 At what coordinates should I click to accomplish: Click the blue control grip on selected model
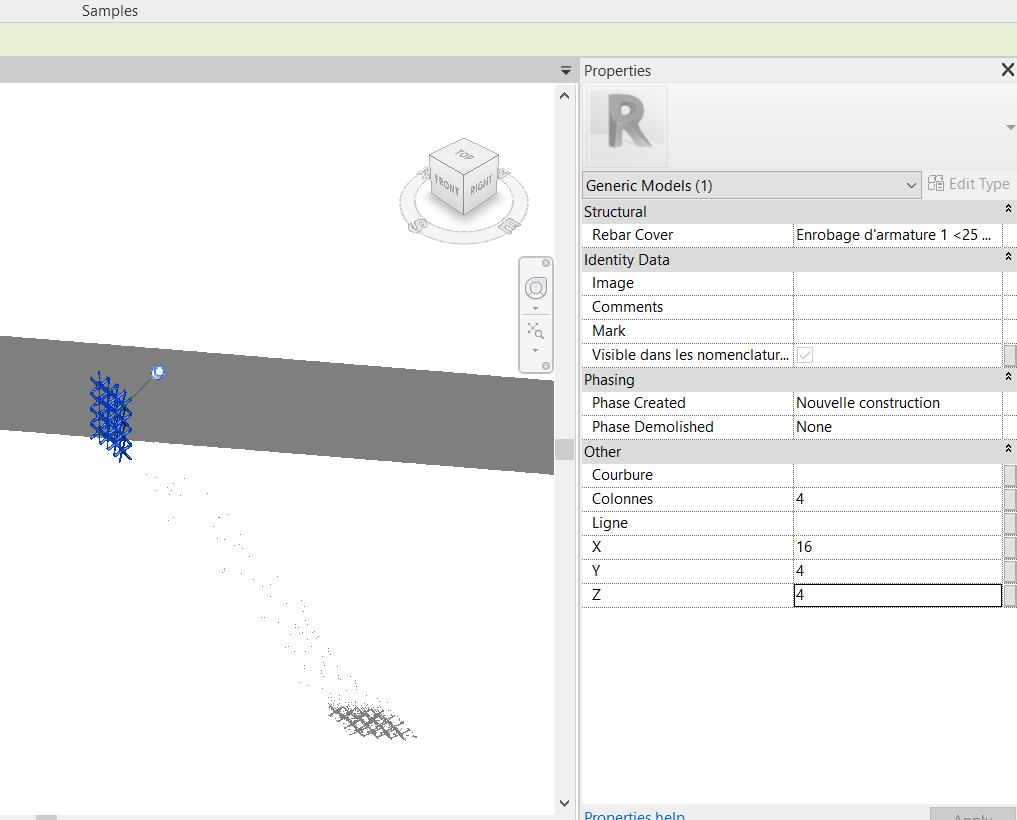[x=157, y=373]
